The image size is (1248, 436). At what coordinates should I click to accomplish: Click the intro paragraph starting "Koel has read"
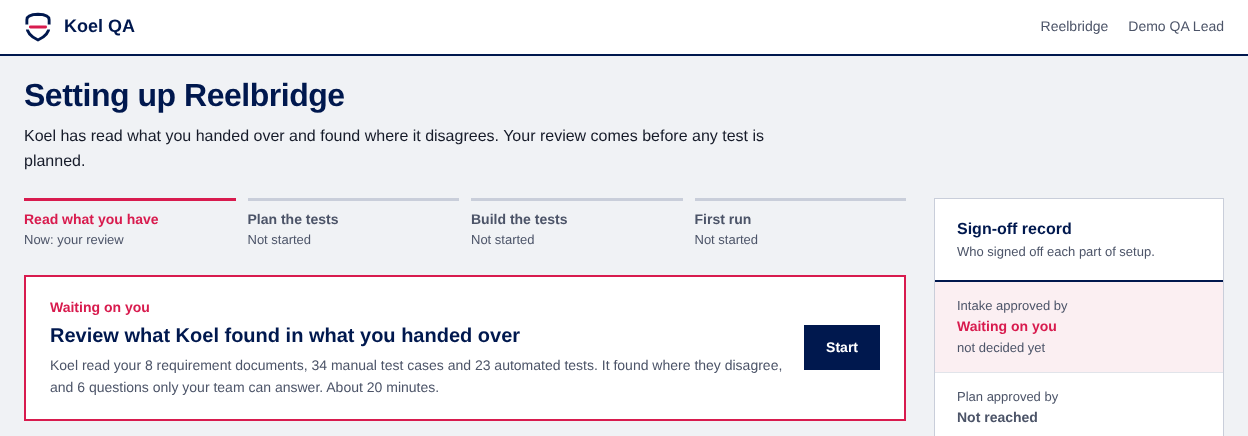pyautogui.click(x=394, y=148)
